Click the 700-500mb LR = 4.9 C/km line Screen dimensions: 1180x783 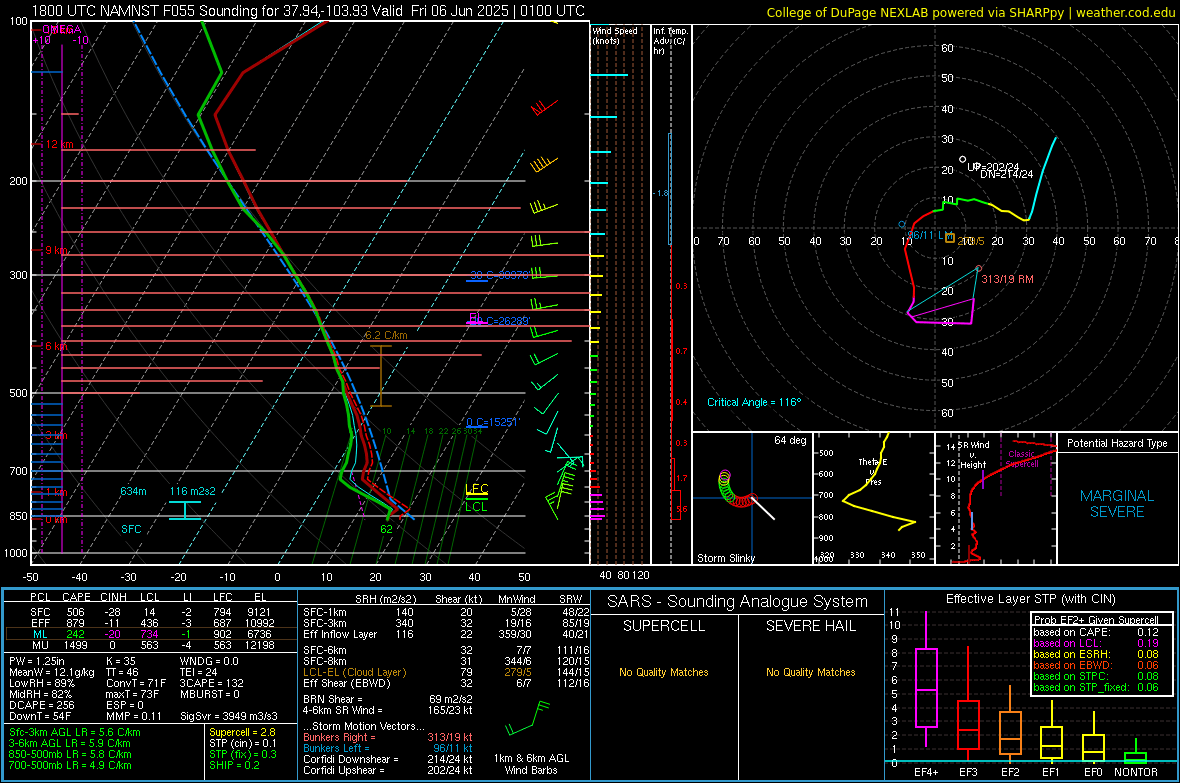pos(70,765)
